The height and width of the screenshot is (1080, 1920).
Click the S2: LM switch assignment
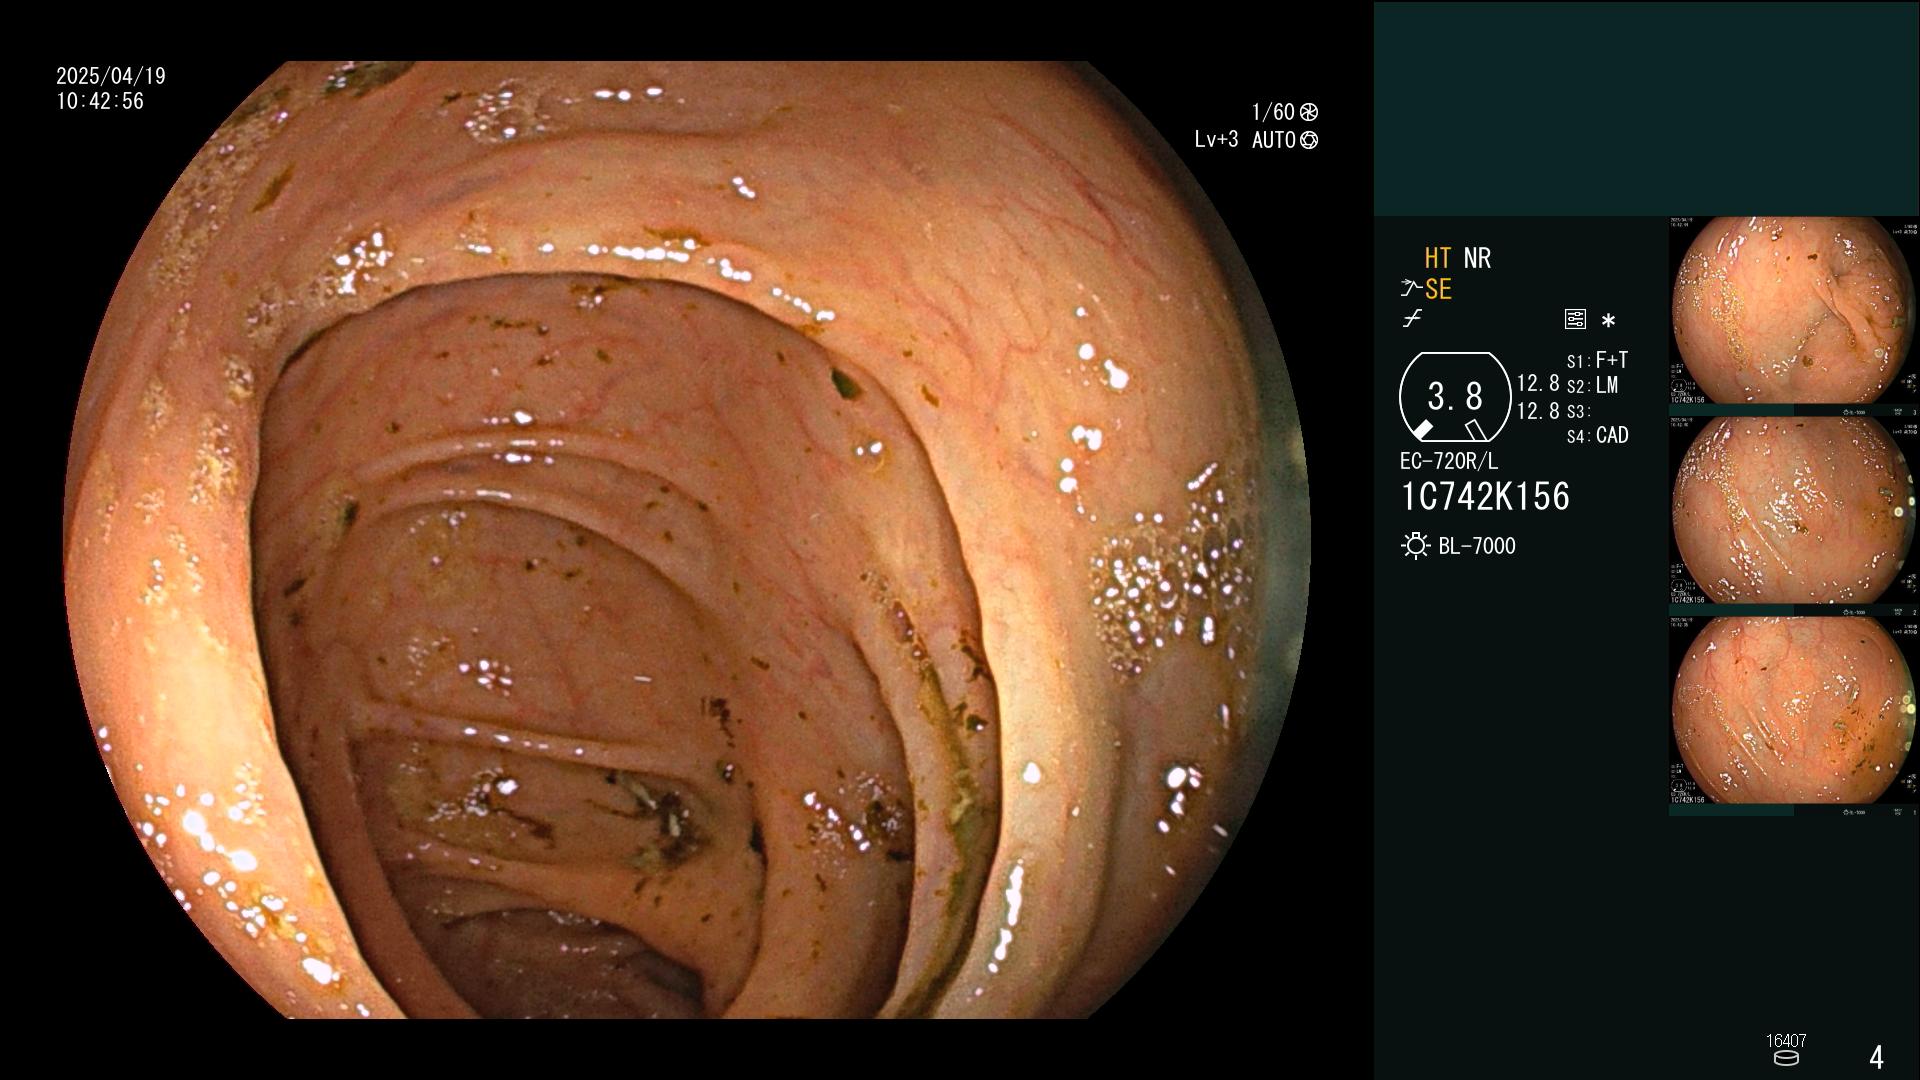[1593, 386]
